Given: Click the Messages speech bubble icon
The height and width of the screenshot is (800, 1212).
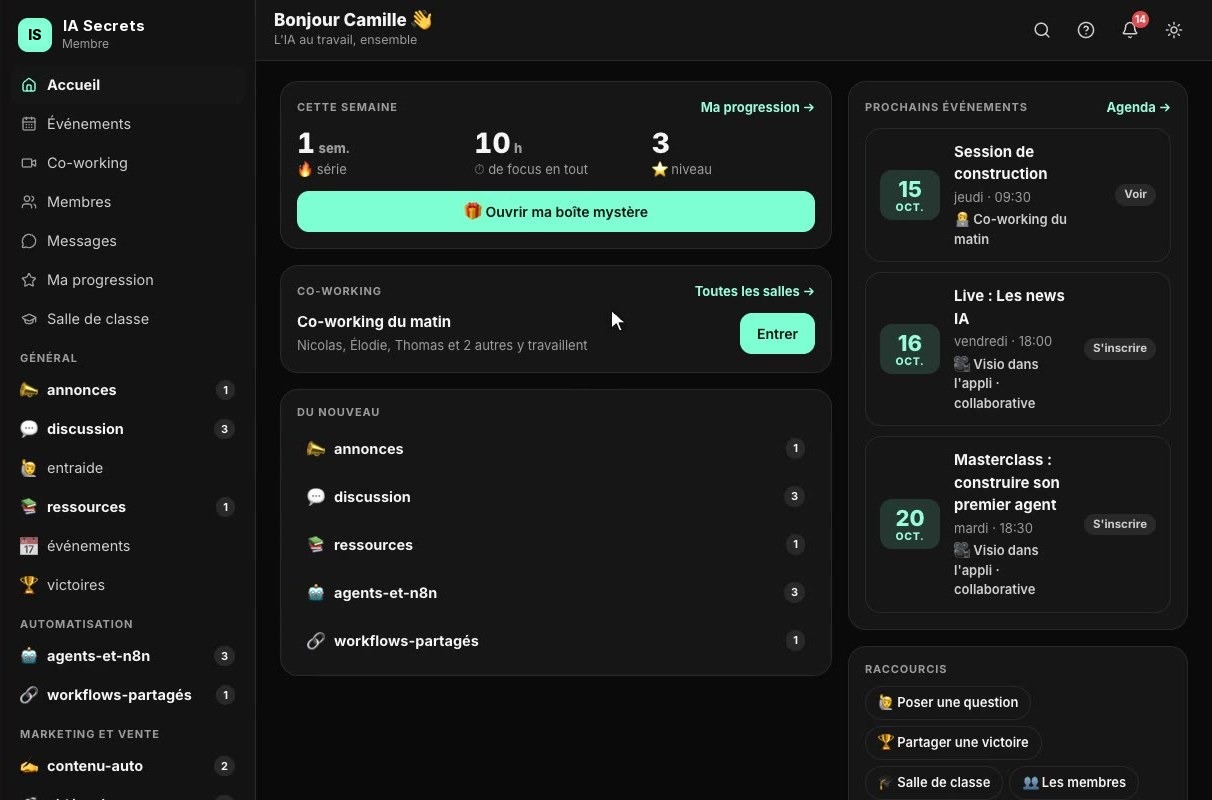Looking at the screenshot, I should pyautogui.click(x=29, y=241).
